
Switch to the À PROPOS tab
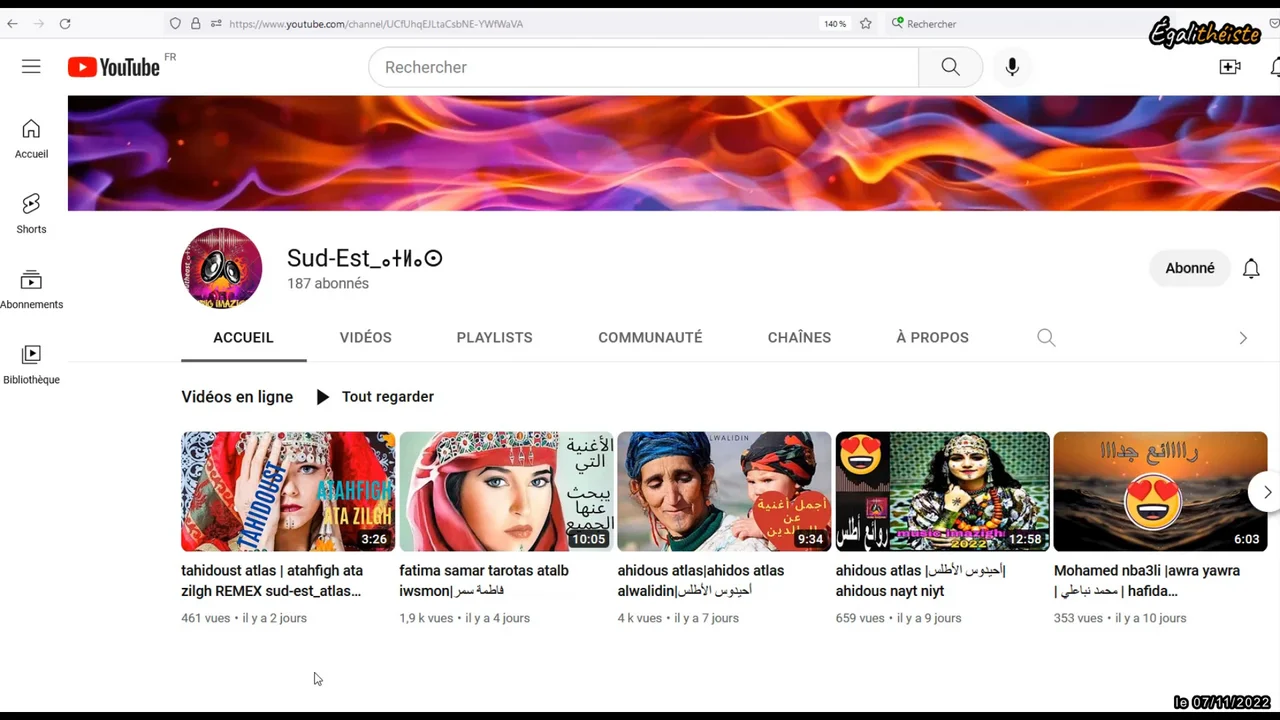point(932,338)
